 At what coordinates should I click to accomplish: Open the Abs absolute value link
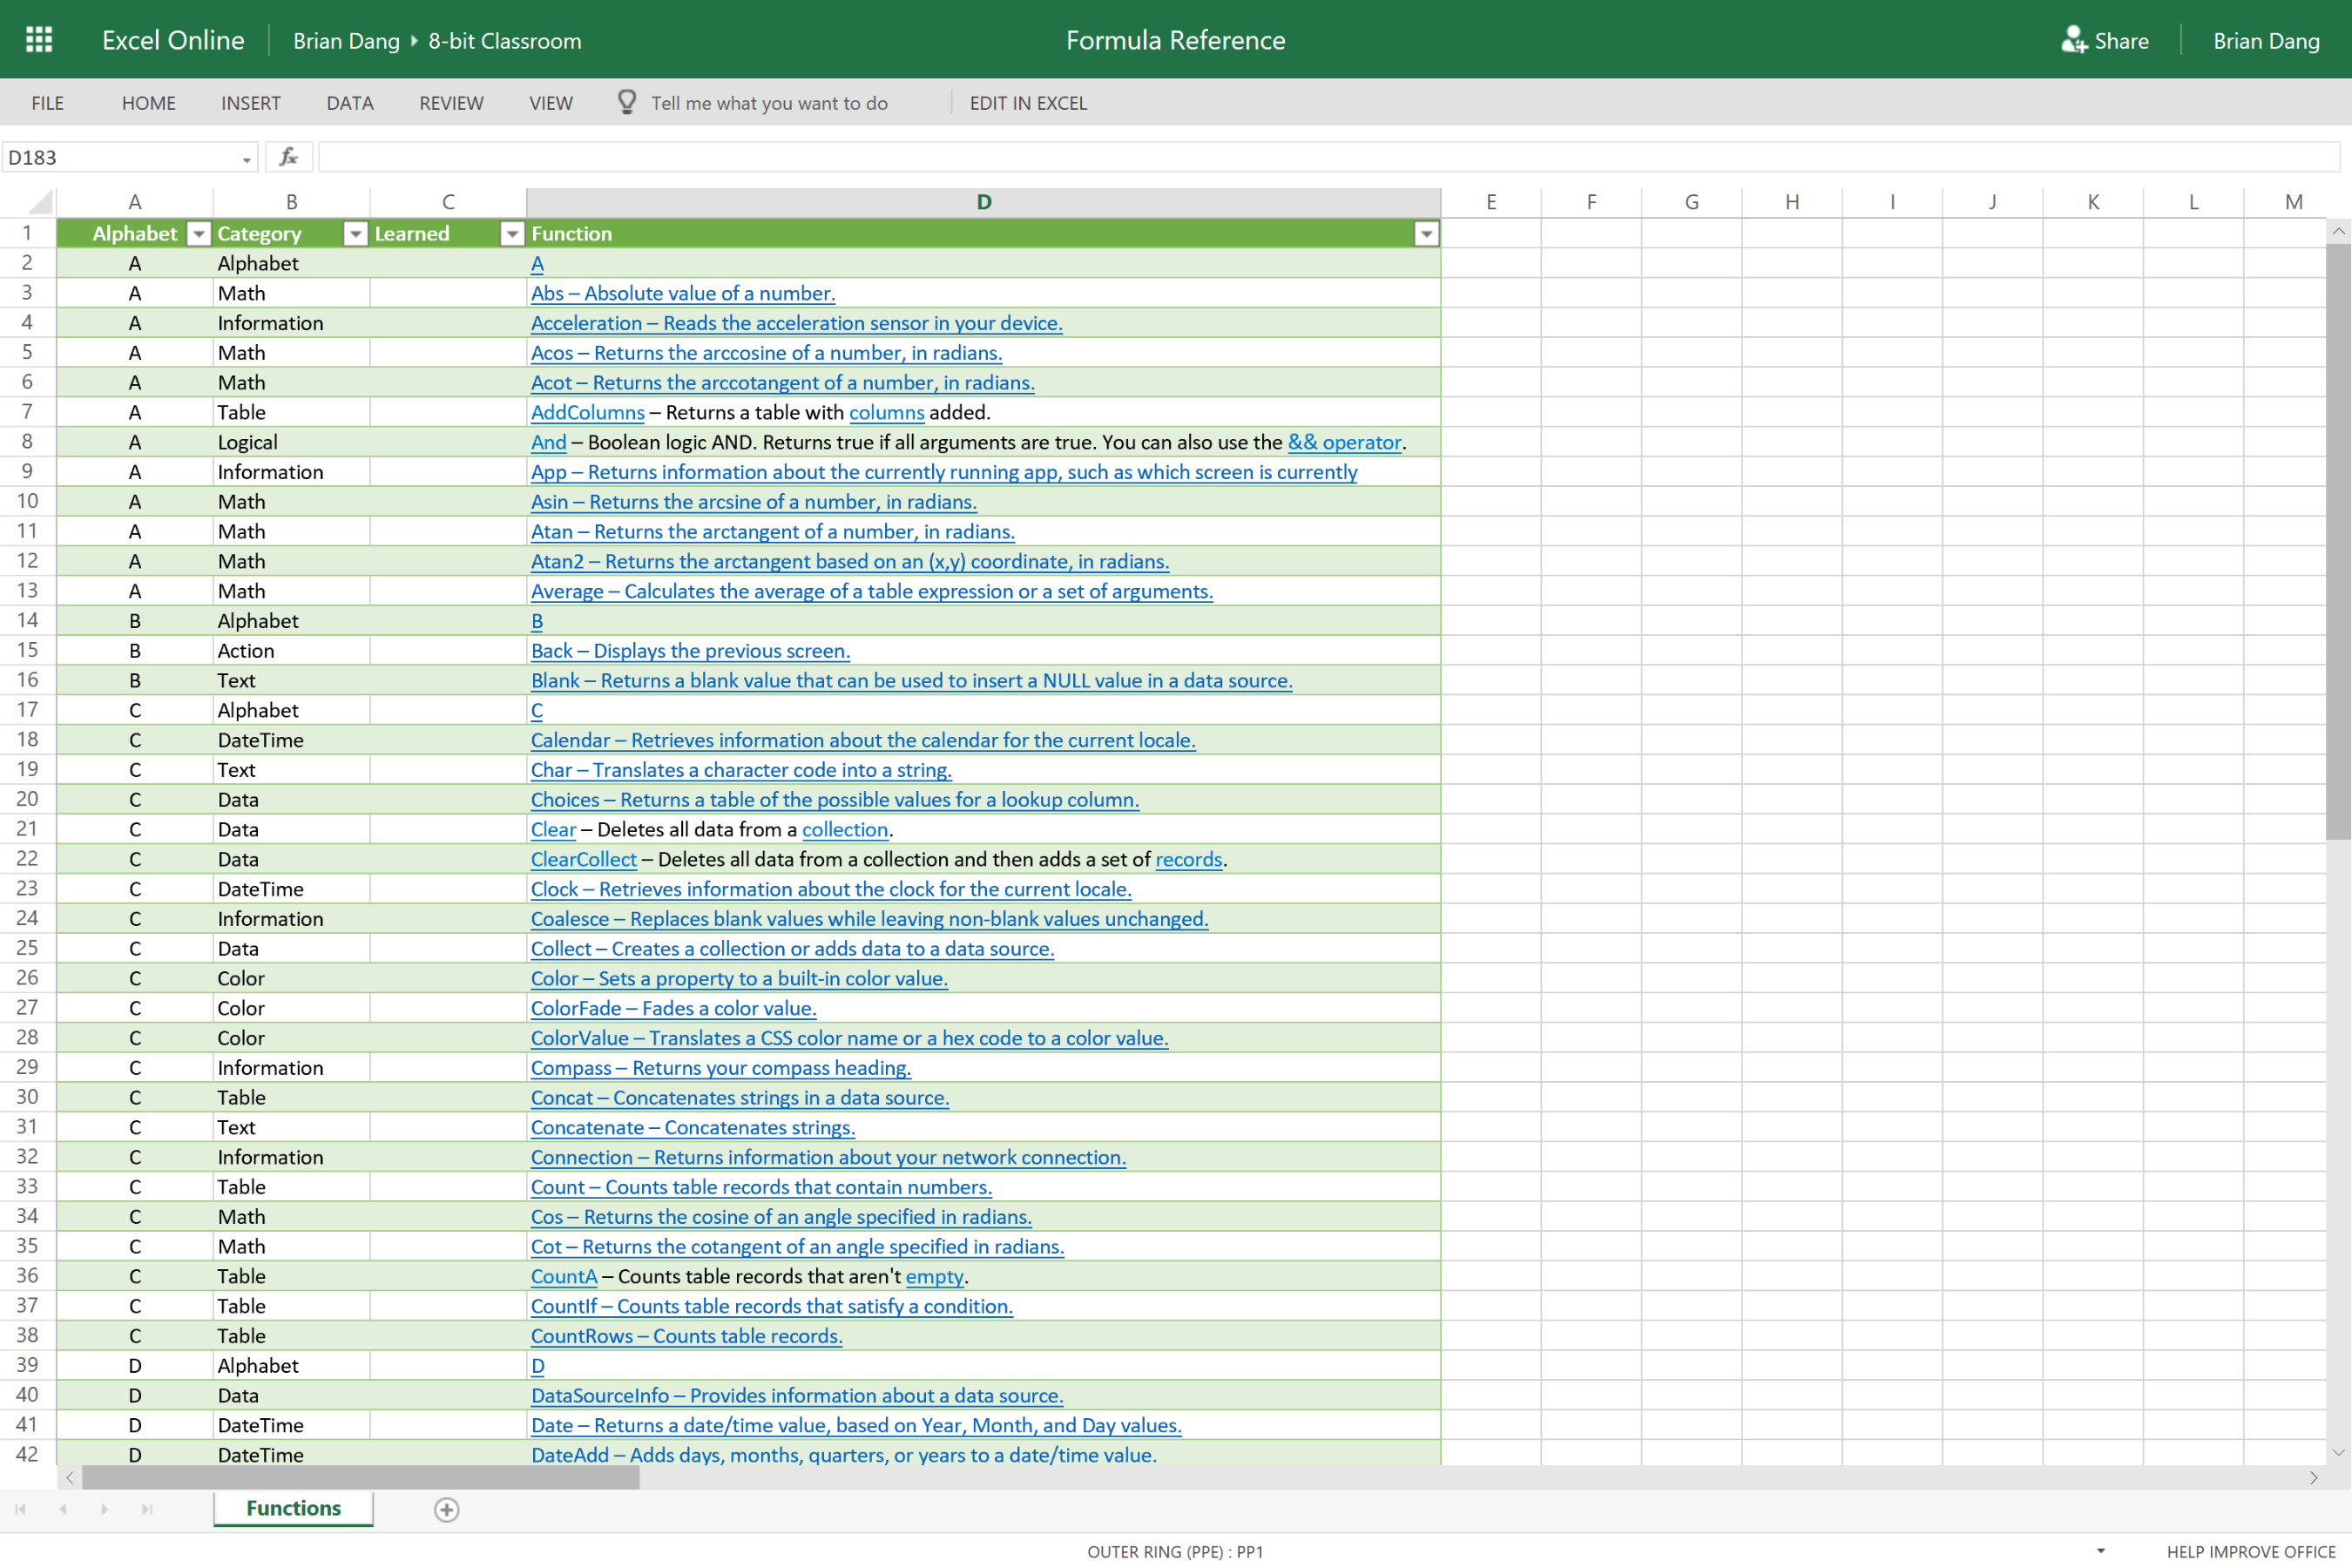[x=682, y=293]
